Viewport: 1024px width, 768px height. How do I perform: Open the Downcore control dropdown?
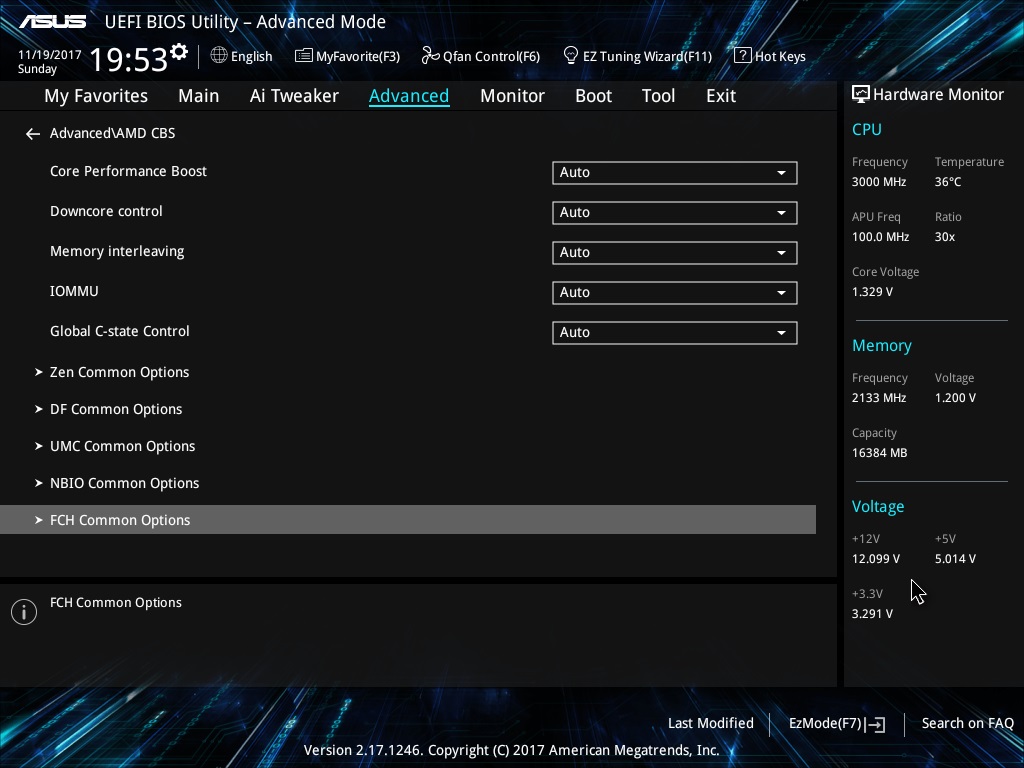675,212
